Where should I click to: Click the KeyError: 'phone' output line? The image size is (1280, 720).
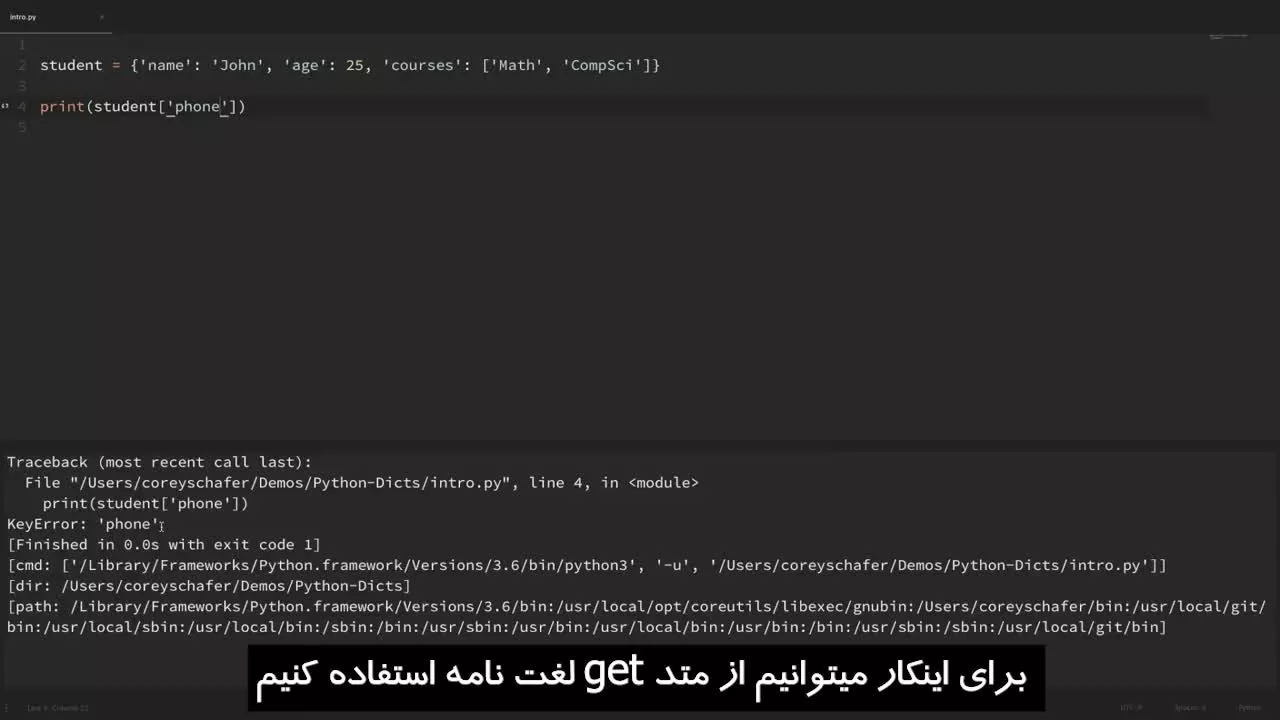(83, 524)
